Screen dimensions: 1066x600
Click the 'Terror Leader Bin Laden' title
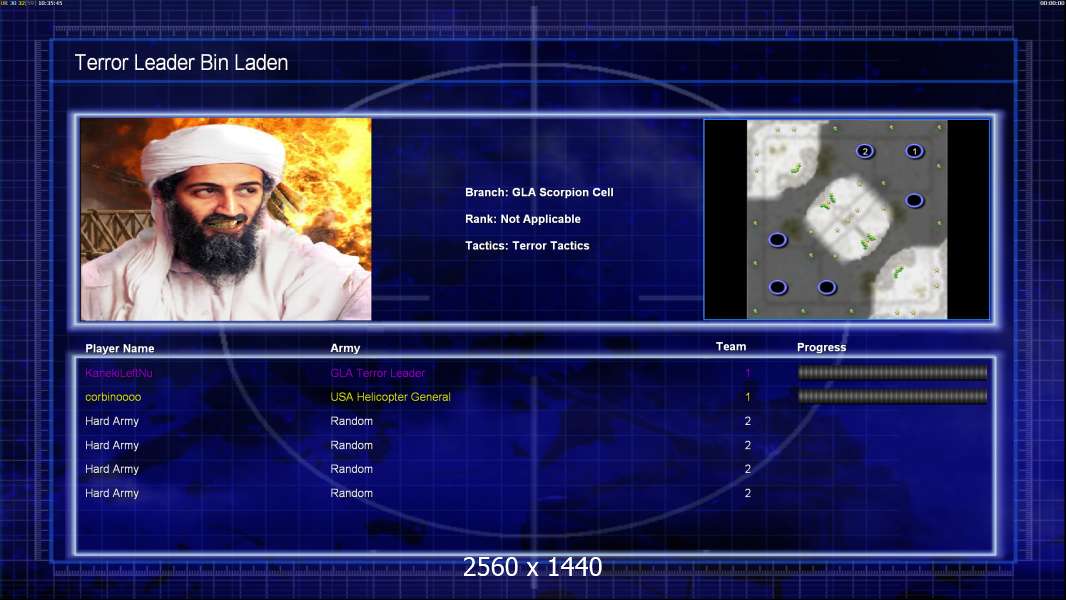(182, 63)
